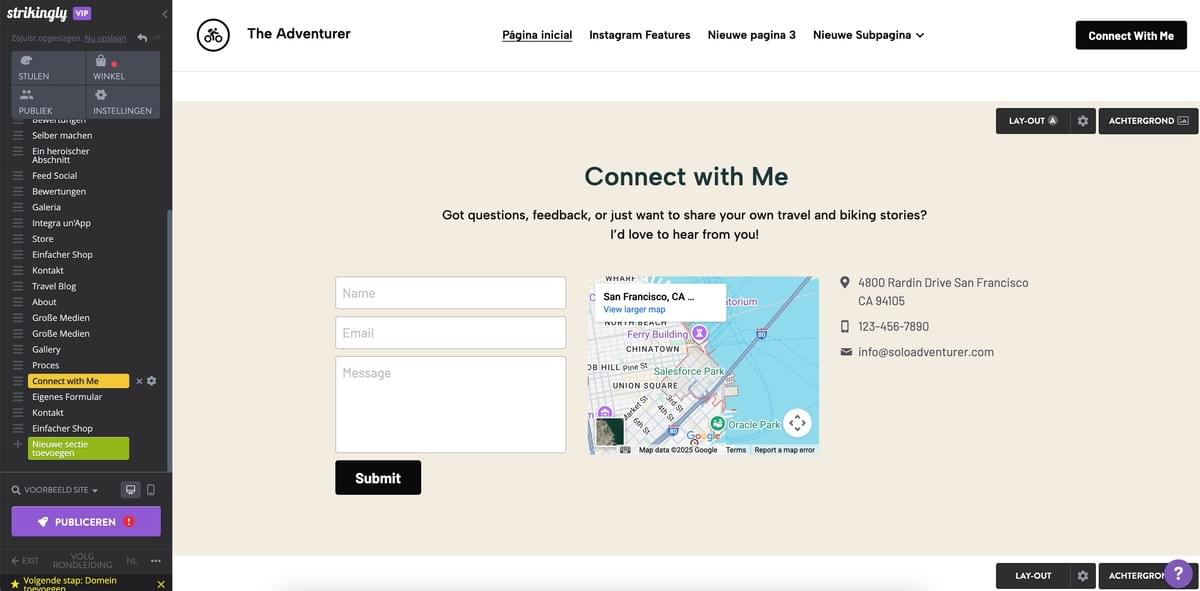Open the purple help question mark
This screenshot has height=591, width=1200.
click(1178, 573)
